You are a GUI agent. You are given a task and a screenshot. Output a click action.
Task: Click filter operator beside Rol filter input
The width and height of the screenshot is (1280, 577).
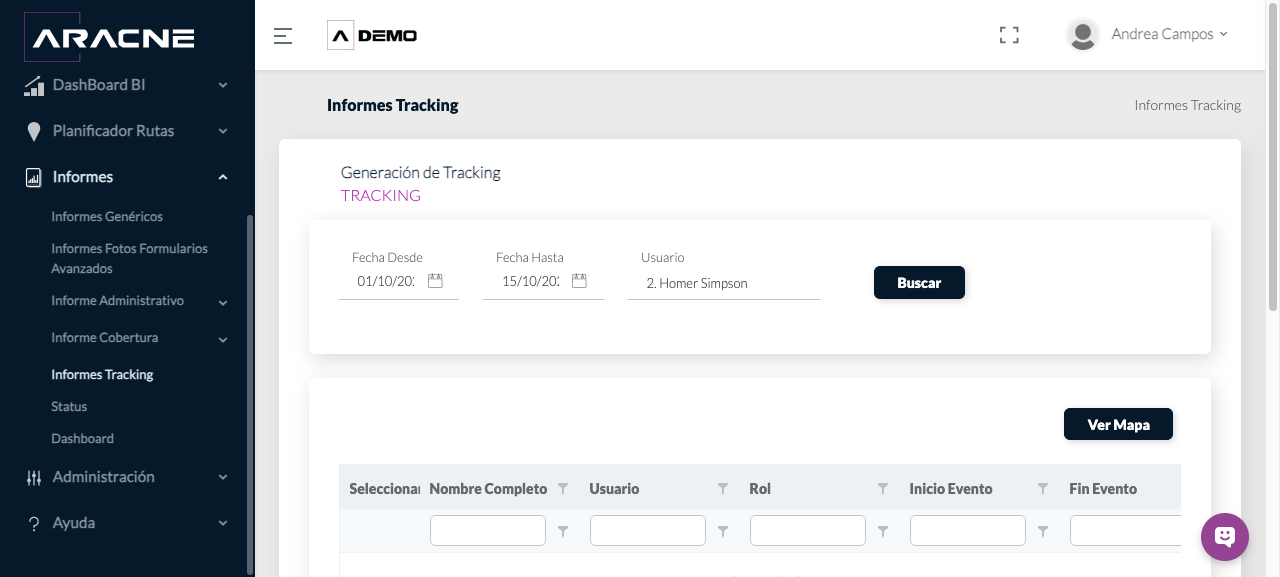[883, 532]
